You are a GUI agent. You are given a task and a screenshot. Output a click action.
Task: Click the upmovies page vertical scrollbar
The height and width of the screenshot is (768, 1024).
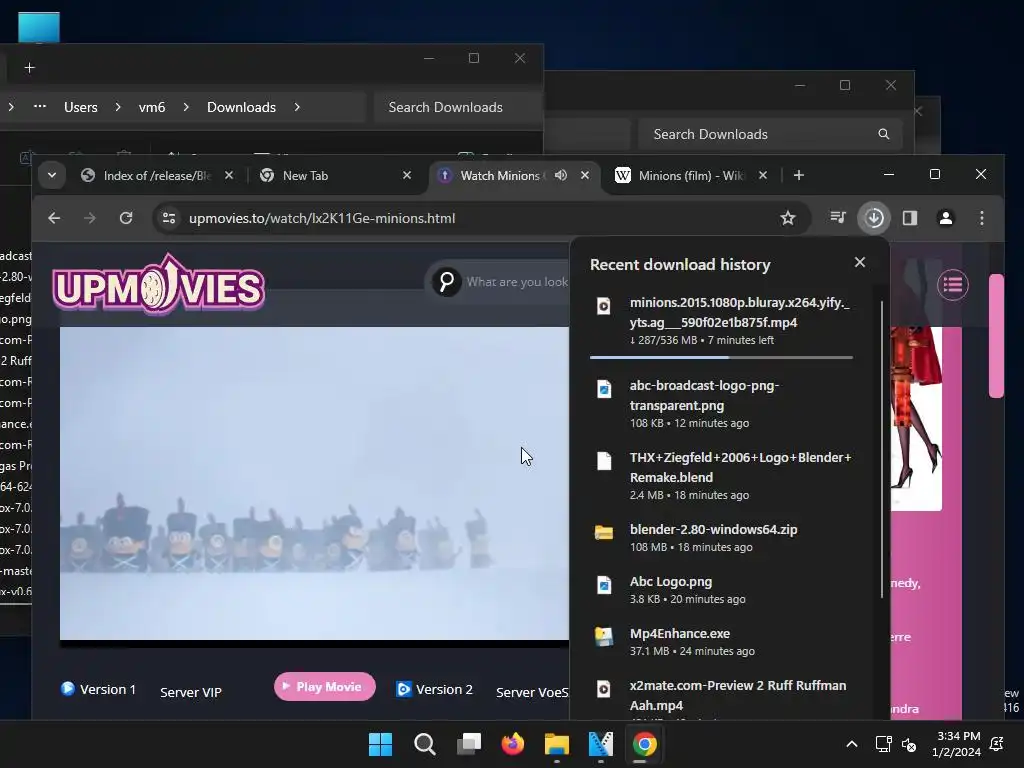[x=996, y=336]
